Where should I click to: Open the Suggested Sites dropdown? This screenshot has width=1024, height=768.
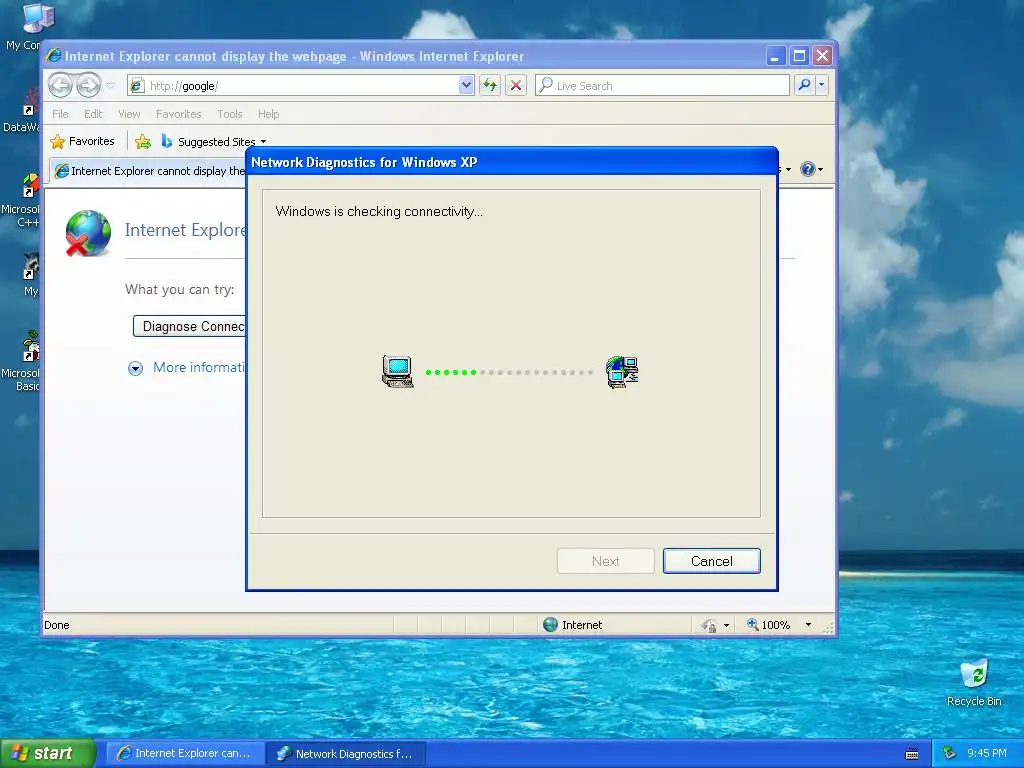(215, 141)
